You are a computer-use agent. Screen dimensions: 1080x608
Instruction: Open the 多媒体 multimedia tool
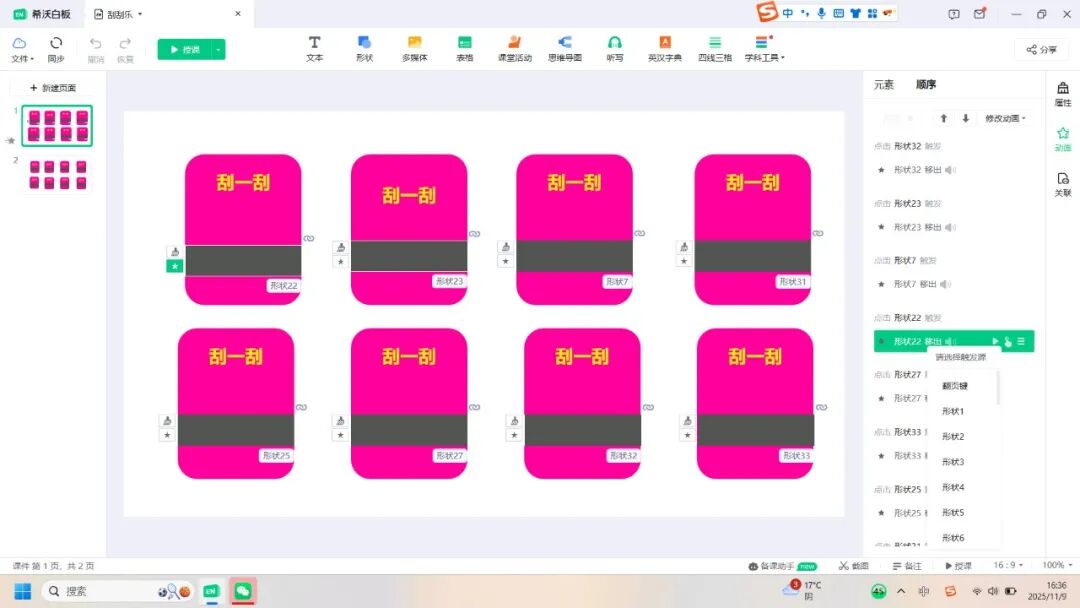[414, 48]
